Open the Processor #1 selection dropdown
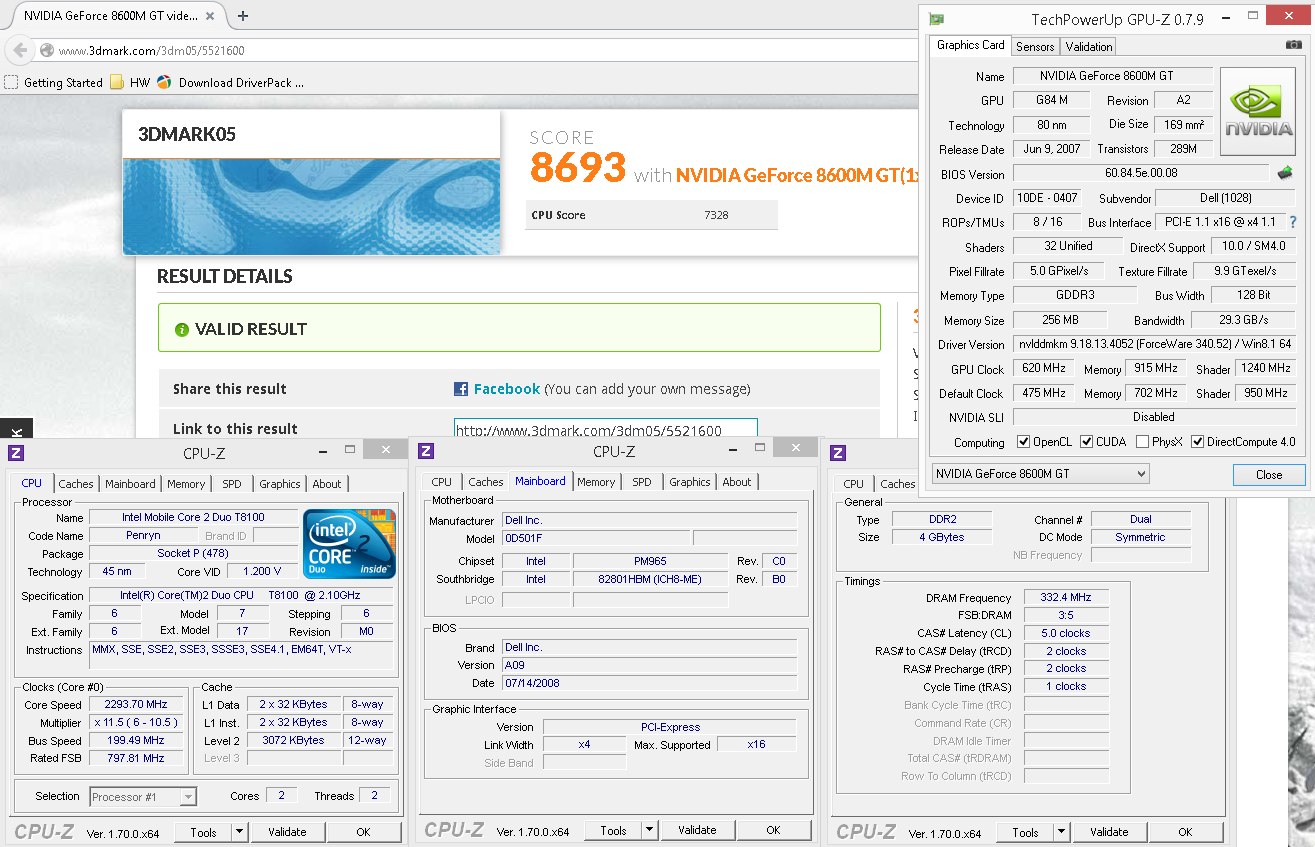Image resolution: width=1315 pixels, height=847 pixels. click(x=143, y=797)
